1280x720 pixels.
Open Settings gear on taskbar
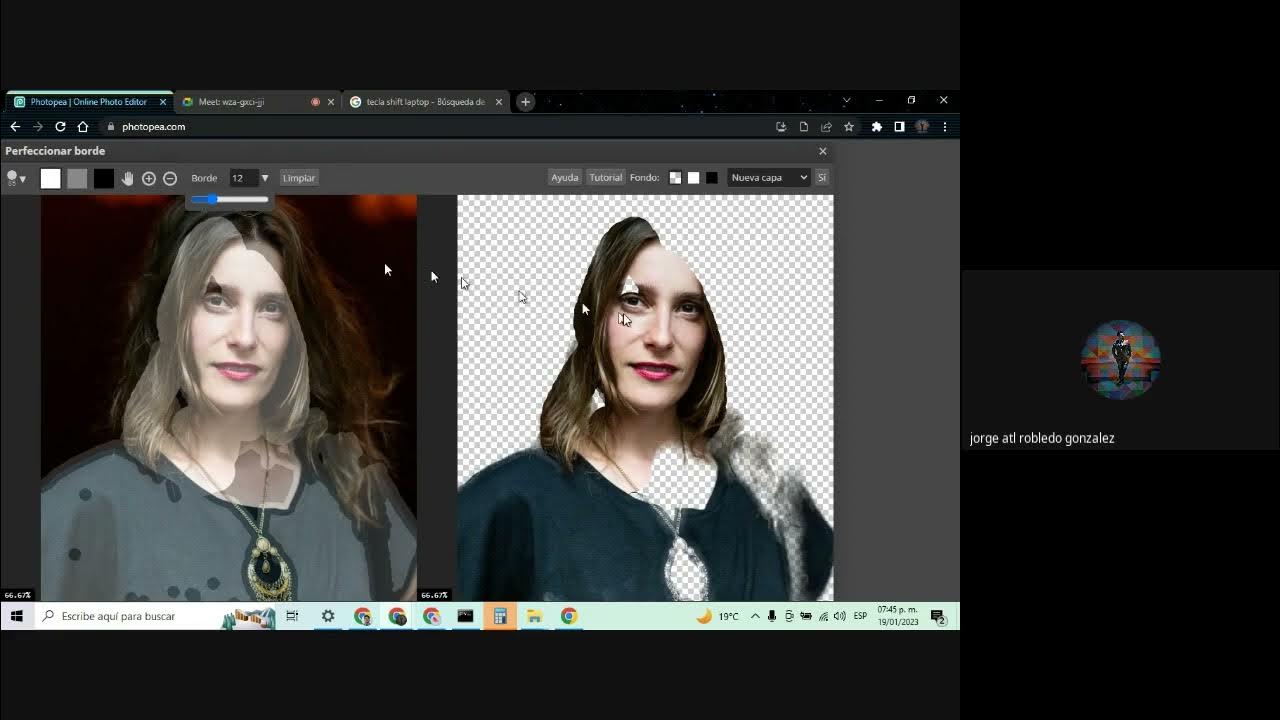point(328,616)
